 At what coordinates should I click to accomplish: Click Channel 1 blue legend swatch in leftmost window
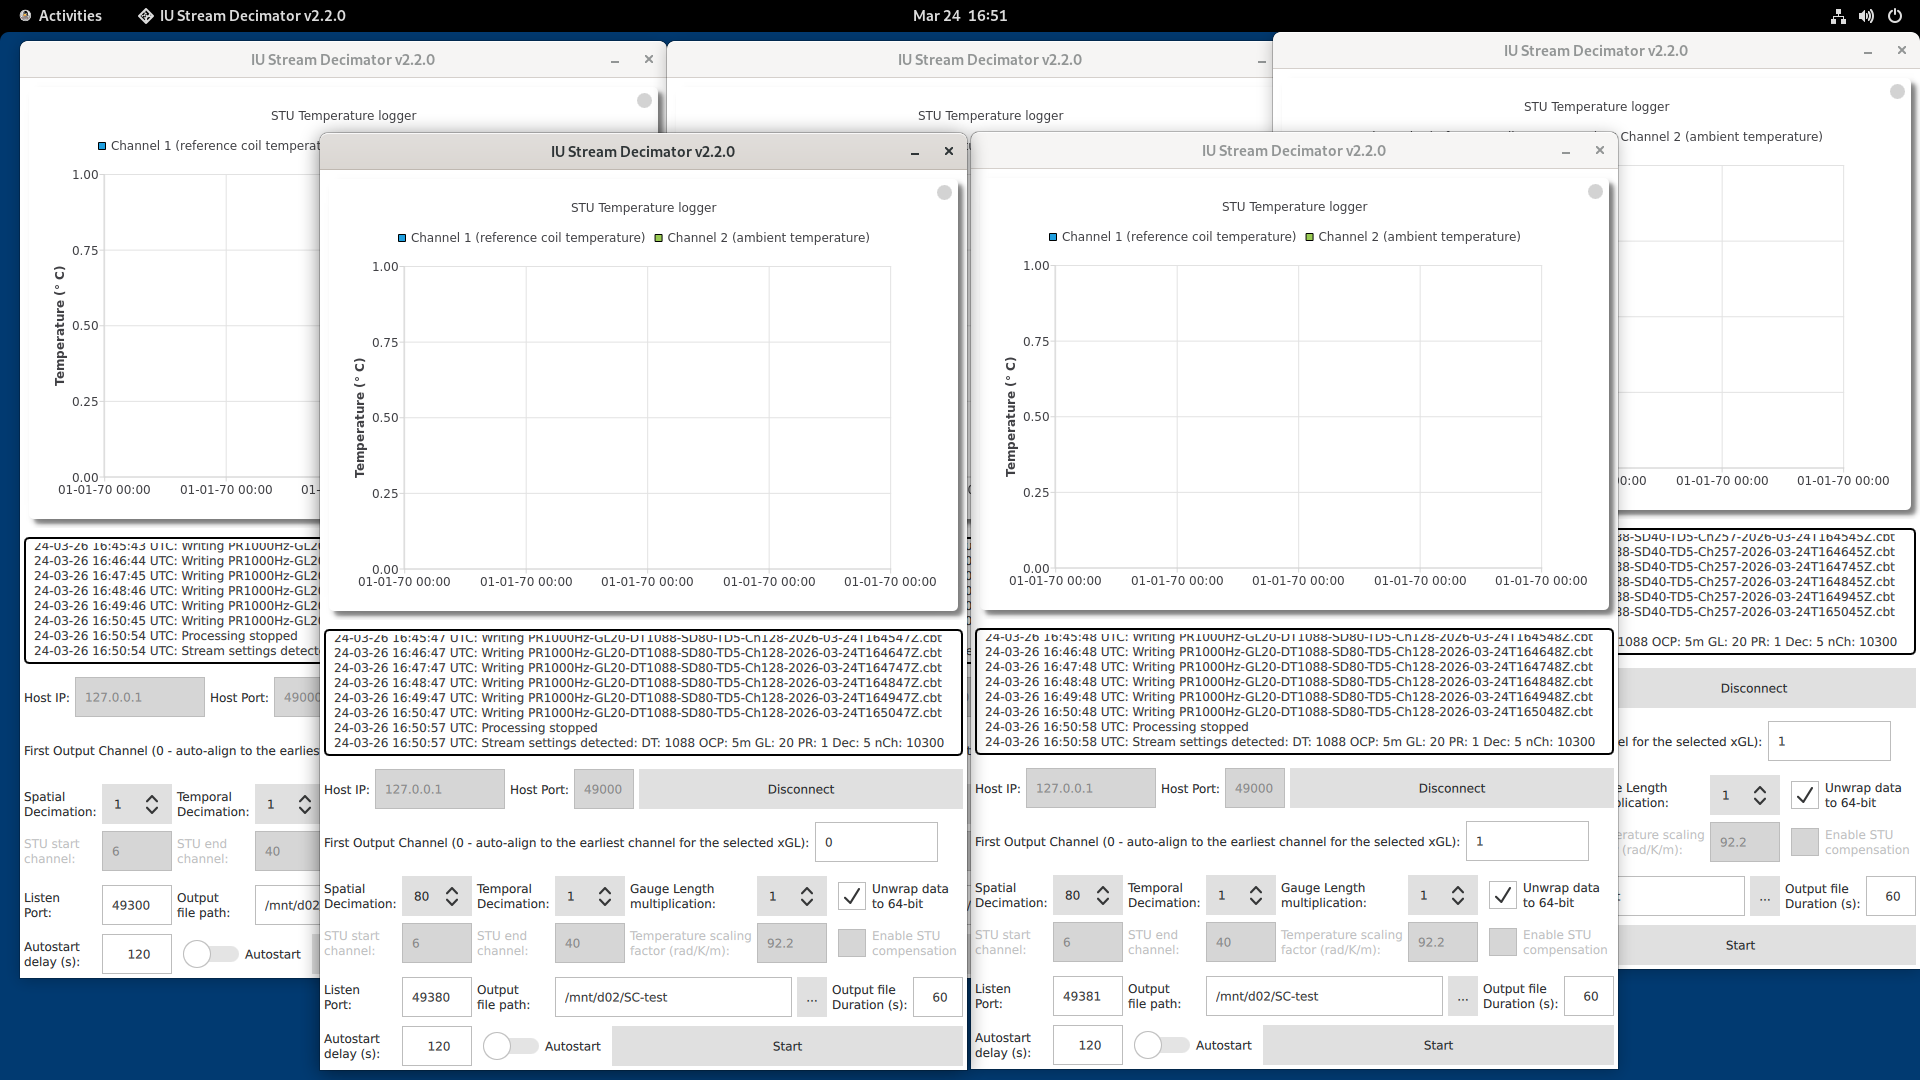[102, 146]
